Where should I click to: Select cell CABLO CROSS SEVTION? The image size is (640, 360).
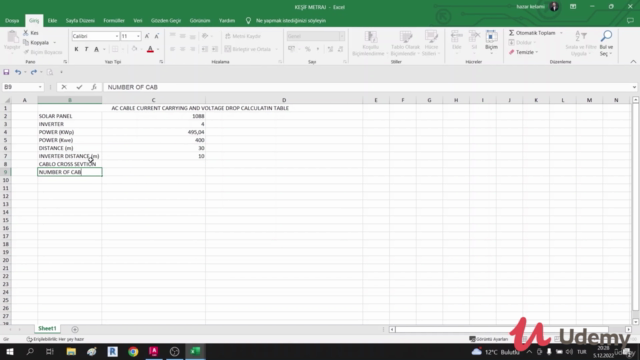[70, 164]
